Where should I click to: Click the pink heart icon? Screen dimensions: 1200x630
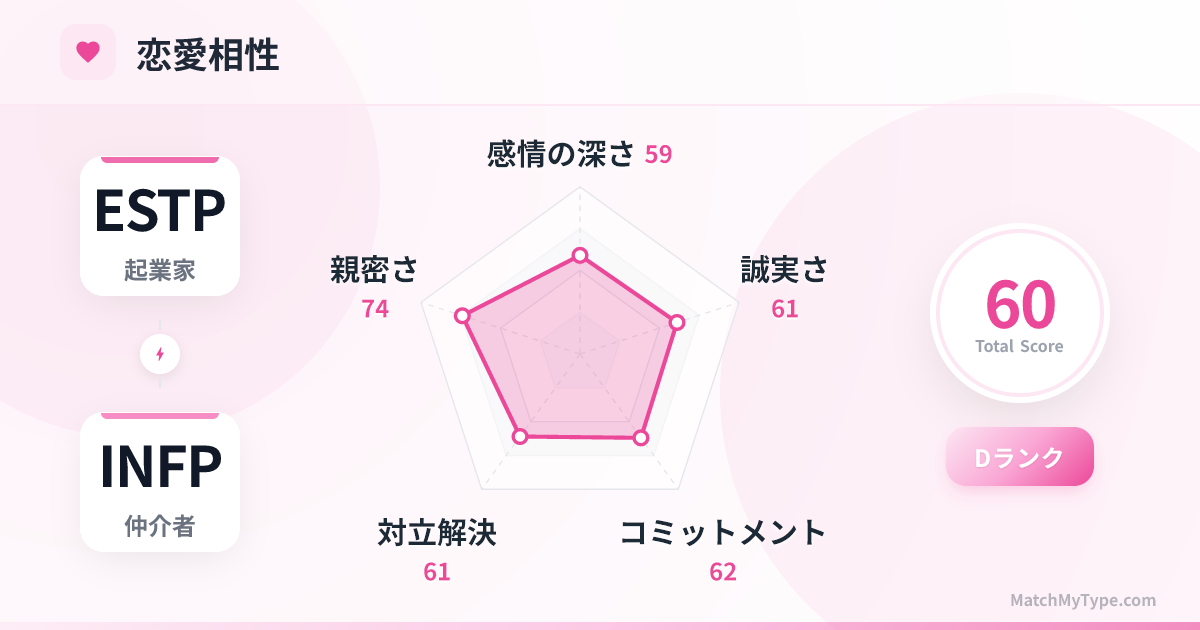88,52
